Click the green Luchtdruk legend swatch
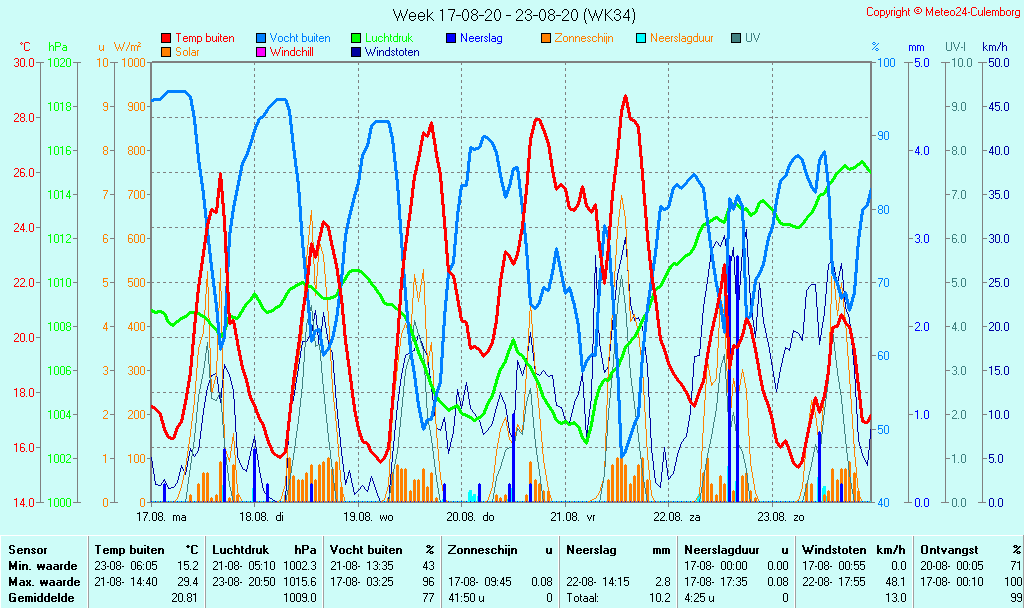 356,38
